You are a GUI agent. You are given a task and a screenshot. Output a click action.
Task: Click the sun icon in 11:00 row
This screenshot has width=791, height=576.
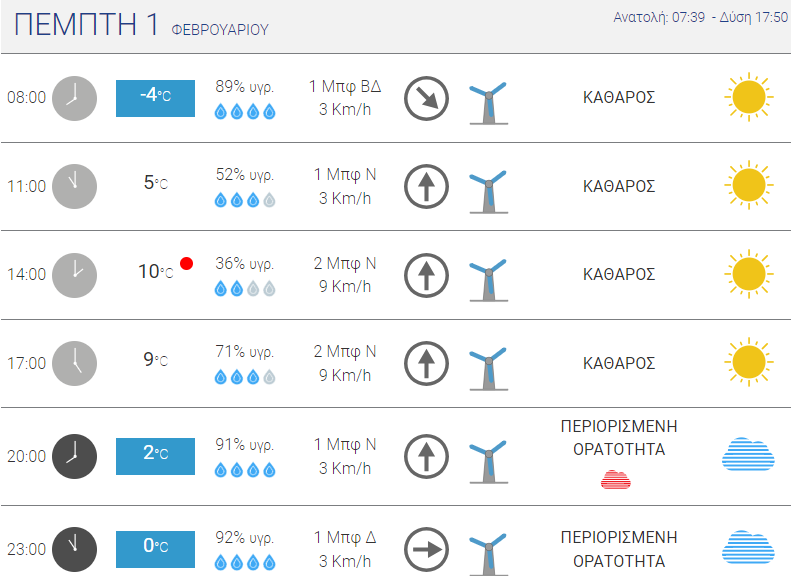point(749,185)
